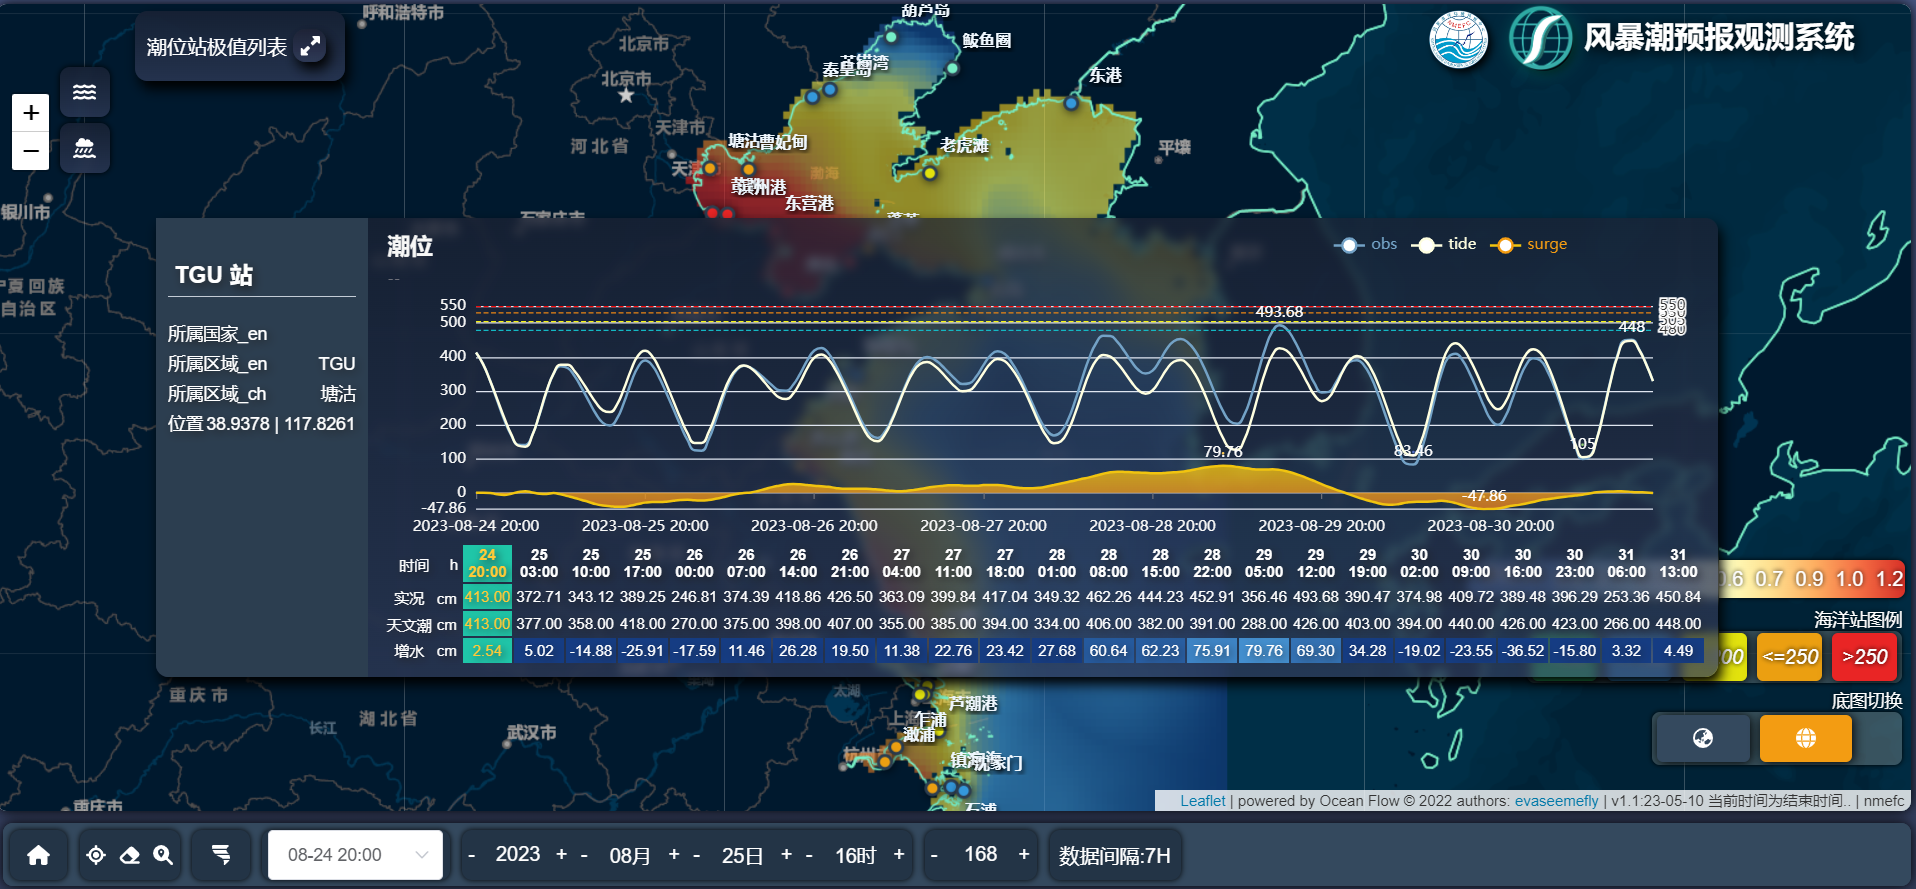Open the 08-24 20:00 time dropdown
Screen dimensions: 1916x889
pyautogui.click(x=355, y=855)
